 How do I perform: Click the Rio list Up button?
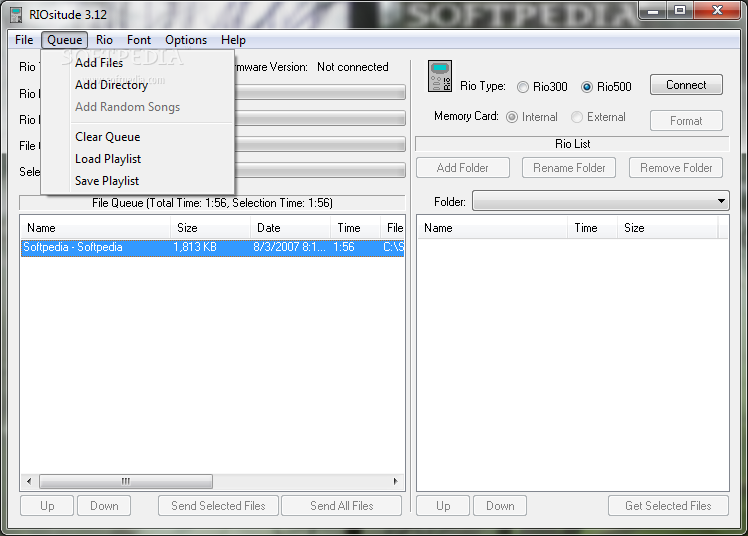tap(443, 505)
